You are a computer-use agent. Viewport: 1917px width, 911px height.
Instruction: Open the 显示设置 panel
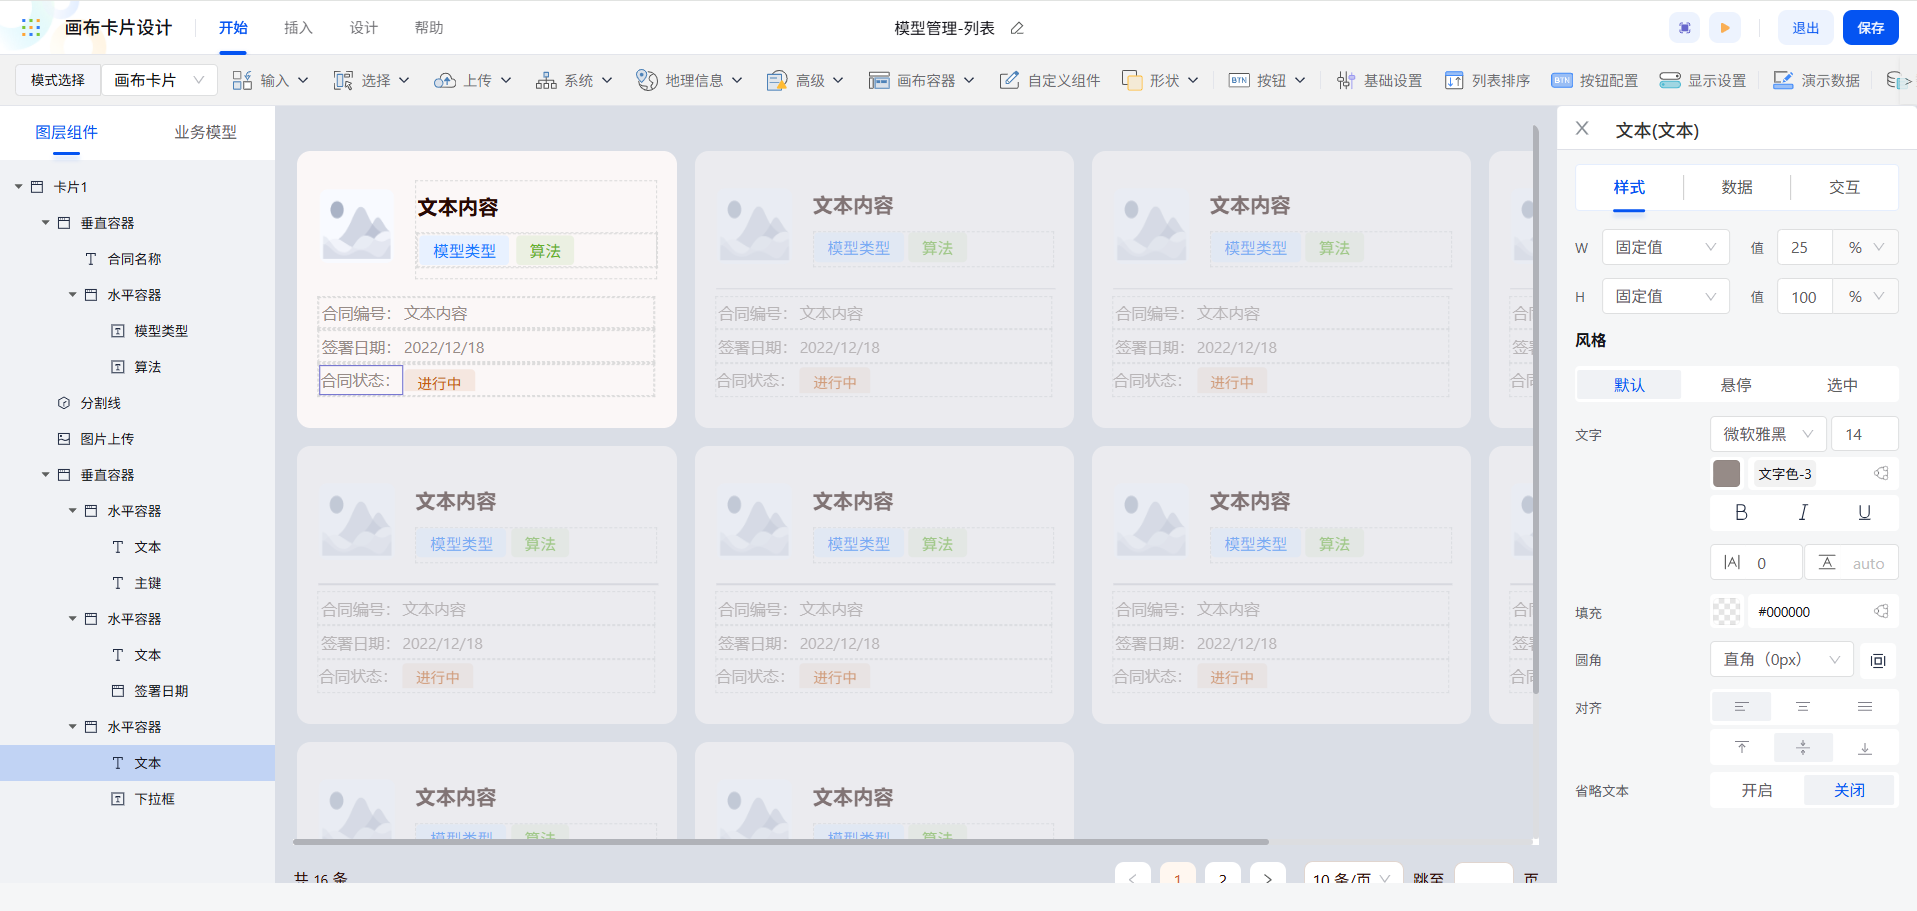(x=1704, y=80)
